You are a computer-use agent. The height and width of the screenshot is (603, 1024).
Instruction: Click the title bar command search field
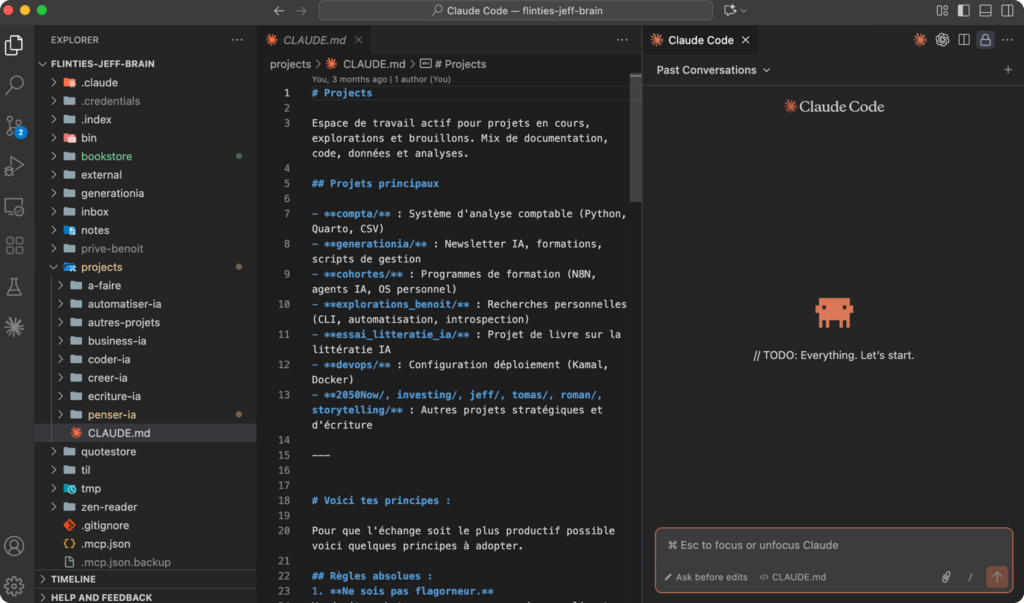(515, 10)
